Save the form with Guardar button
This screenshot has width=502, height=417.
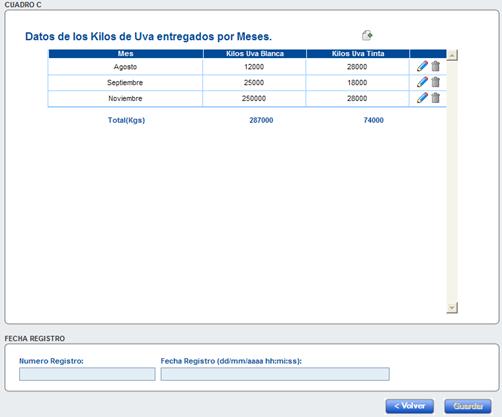click(468, 406)
